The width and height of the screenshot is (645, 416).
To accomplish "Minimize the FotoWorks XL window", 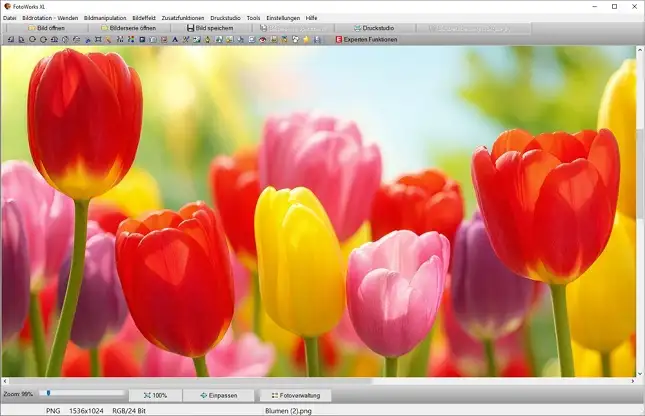I will click(x=595, y=7).
